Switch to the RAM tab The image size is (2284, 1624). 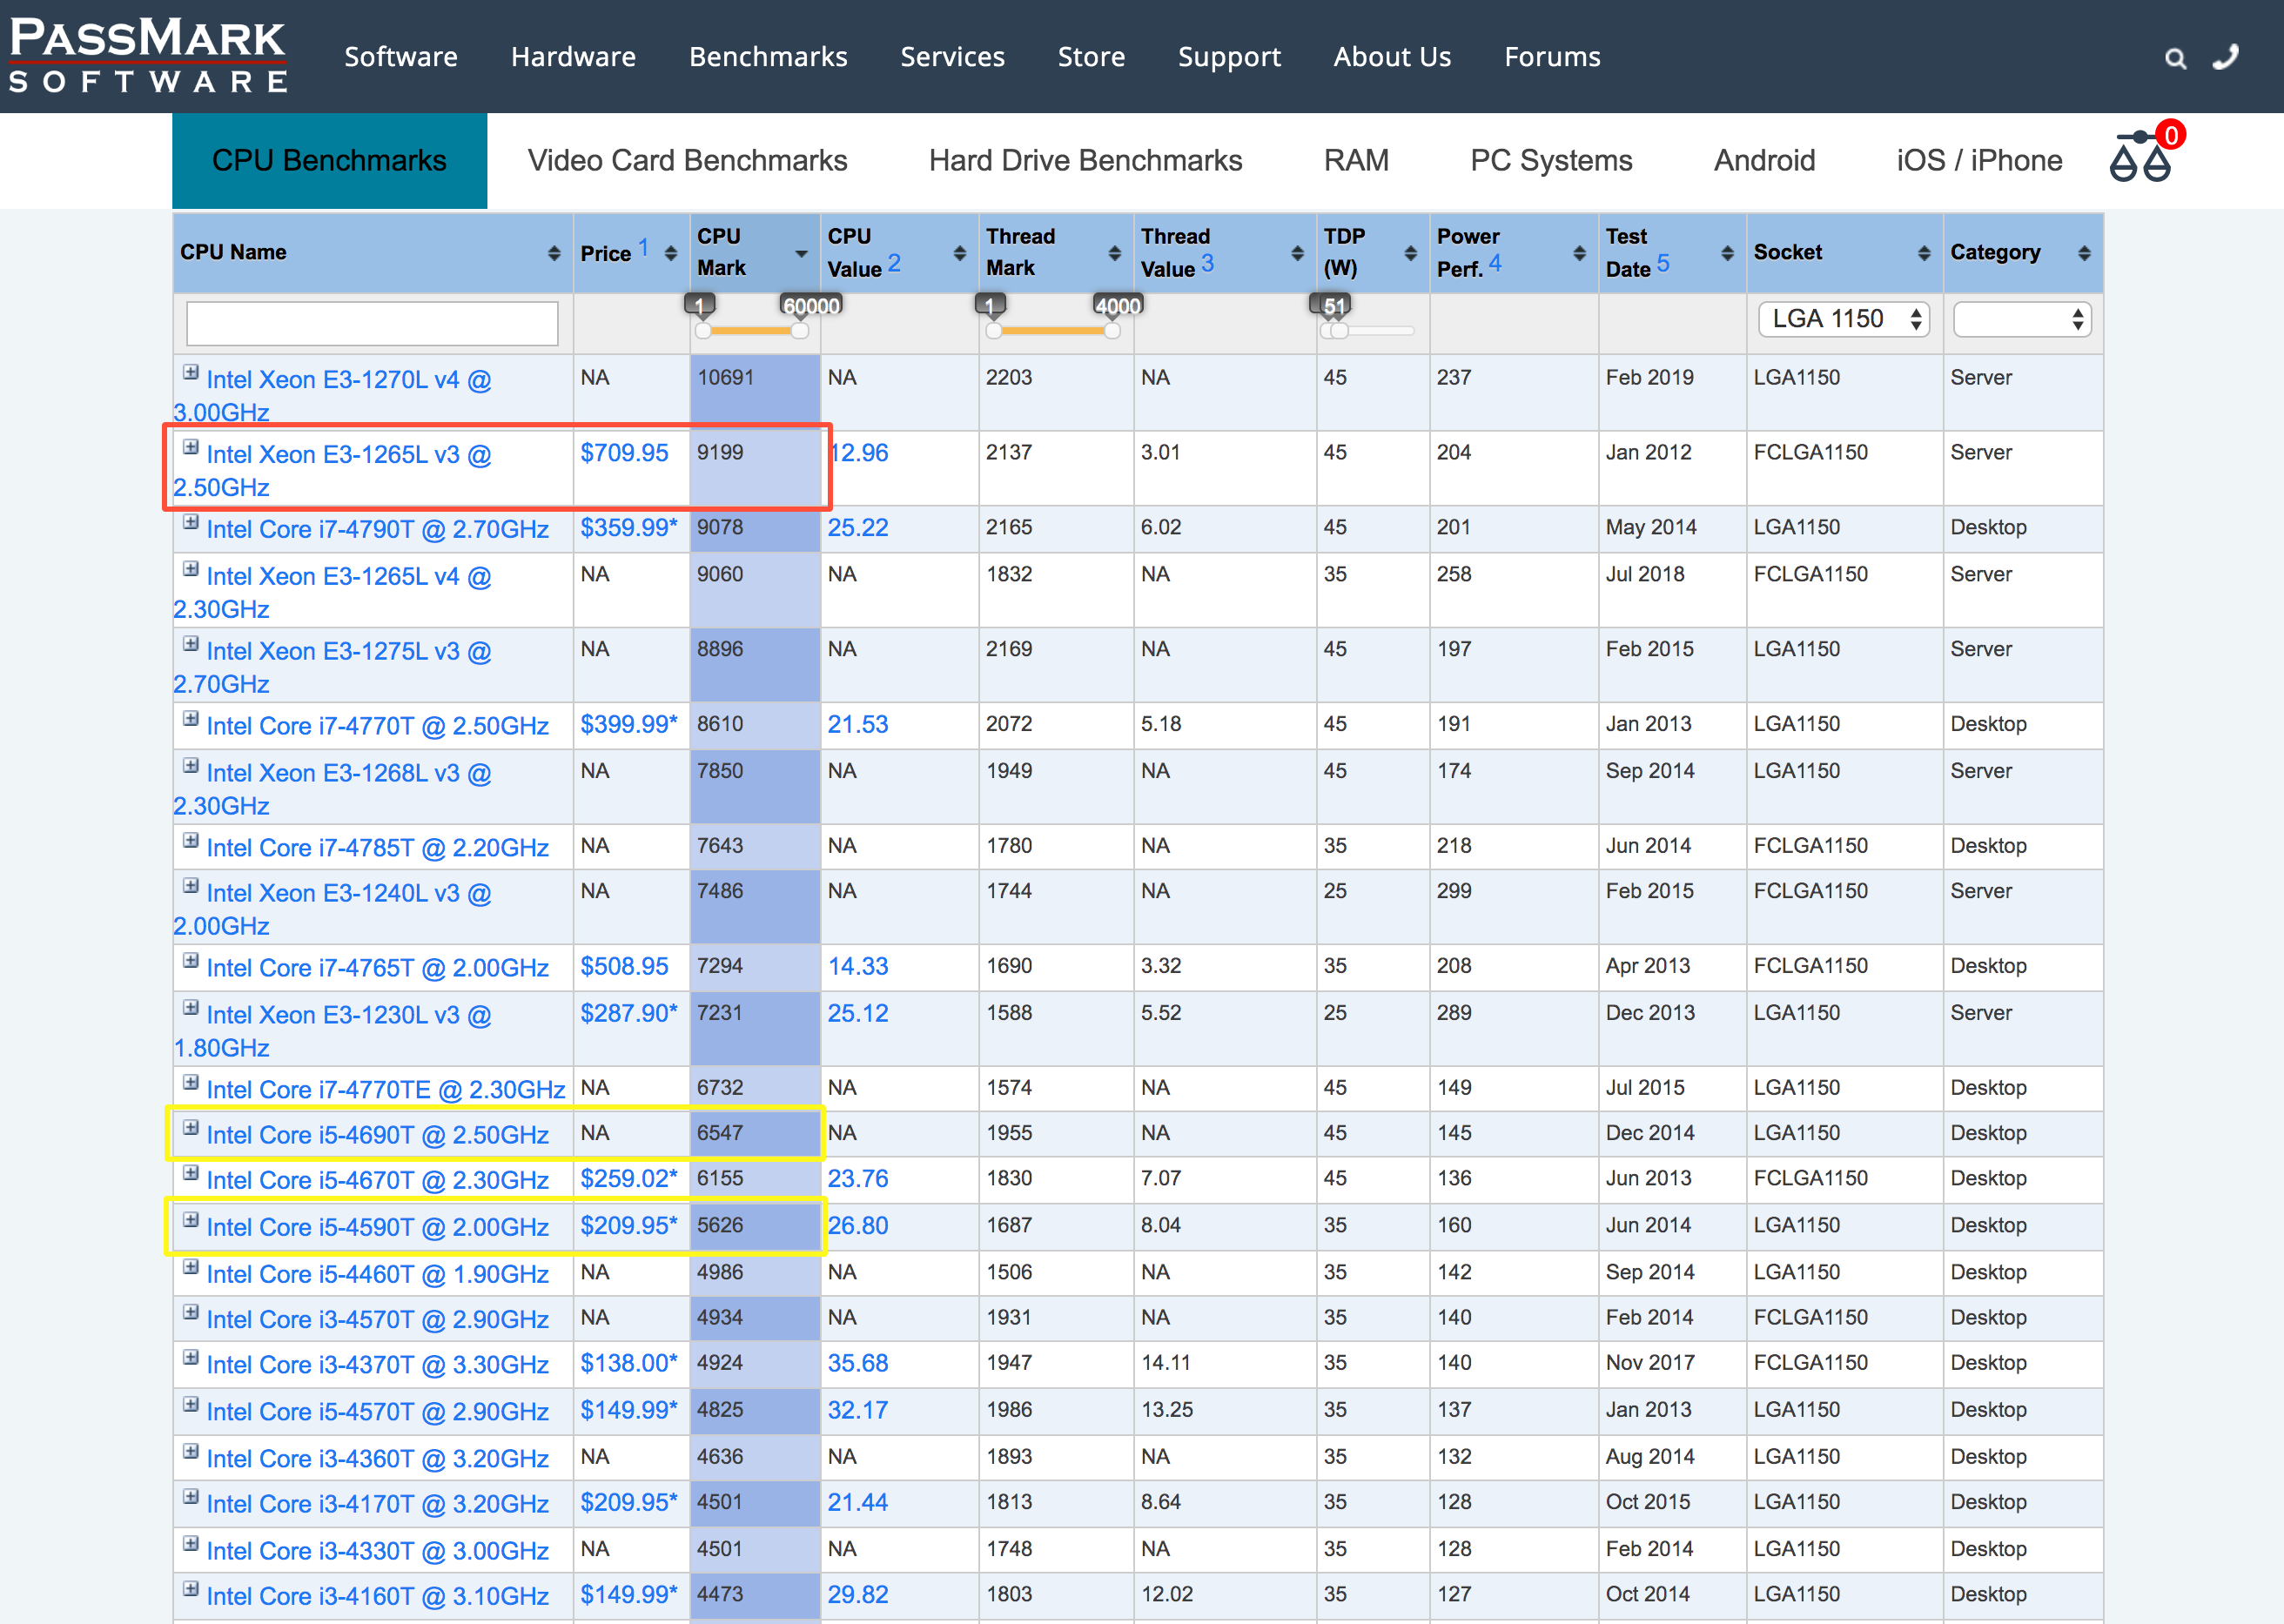point(1356,160)
